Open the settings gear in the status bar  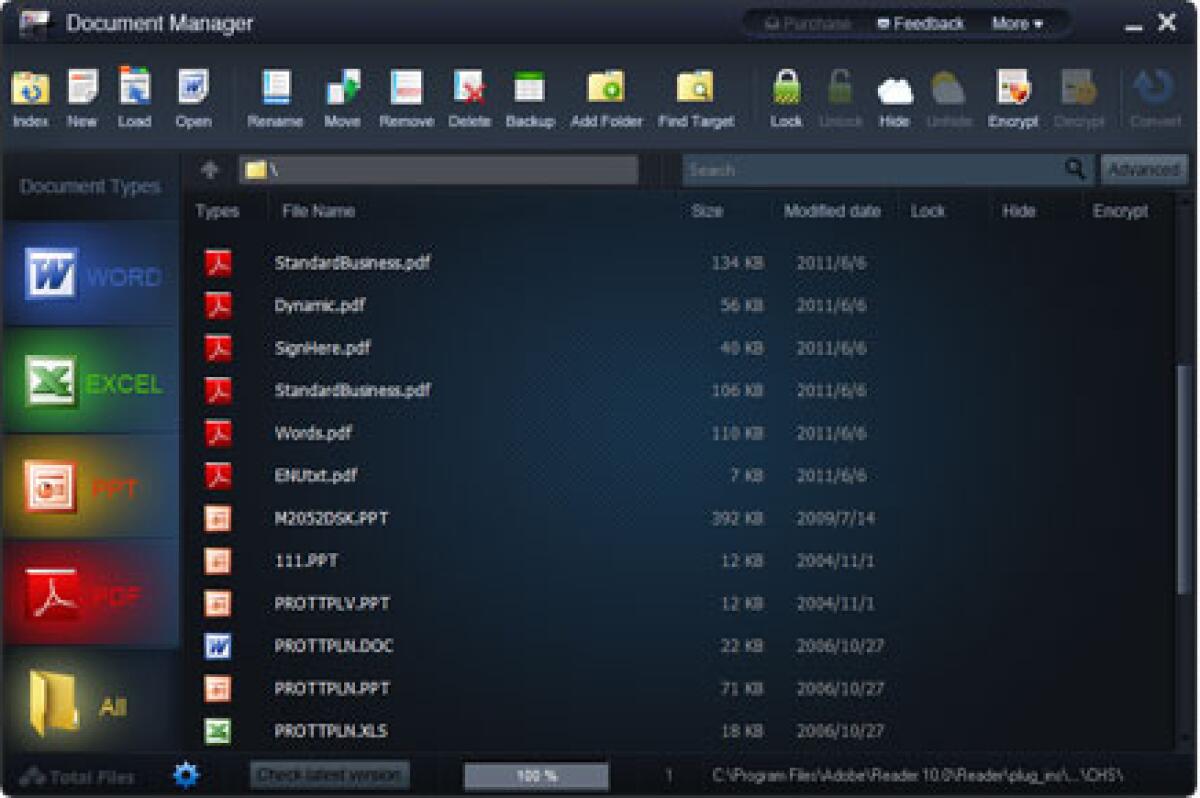(185, 774)
